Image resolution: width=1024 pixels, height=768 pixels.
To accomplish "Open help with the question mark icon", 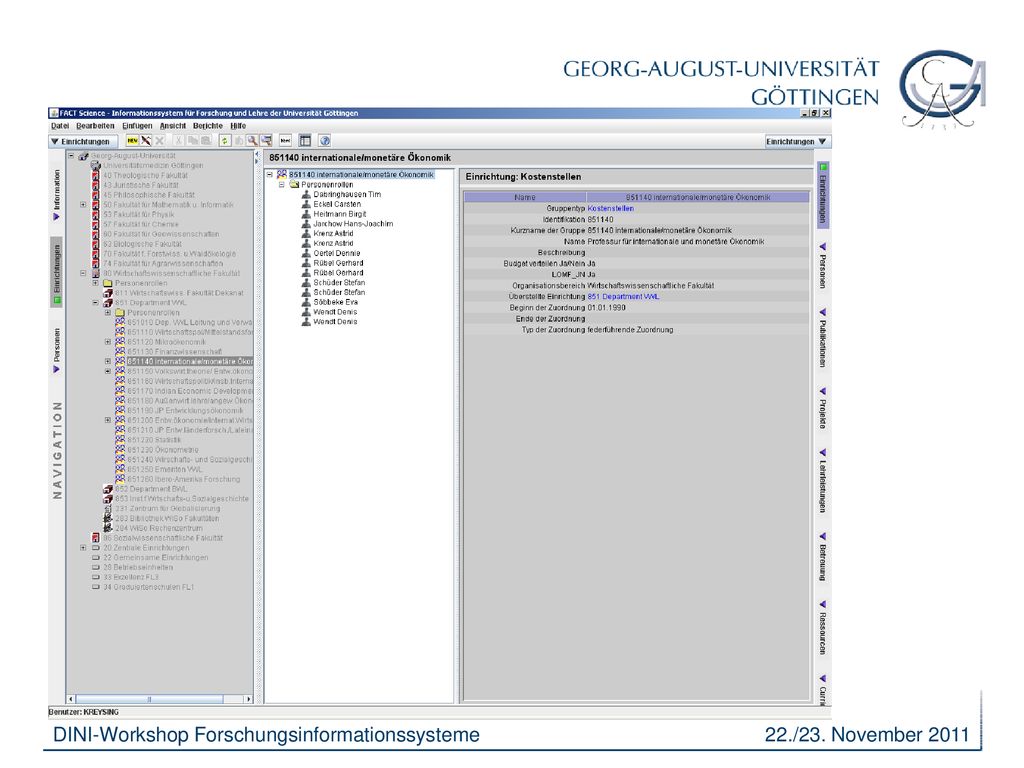I will (x=325, y=141).
